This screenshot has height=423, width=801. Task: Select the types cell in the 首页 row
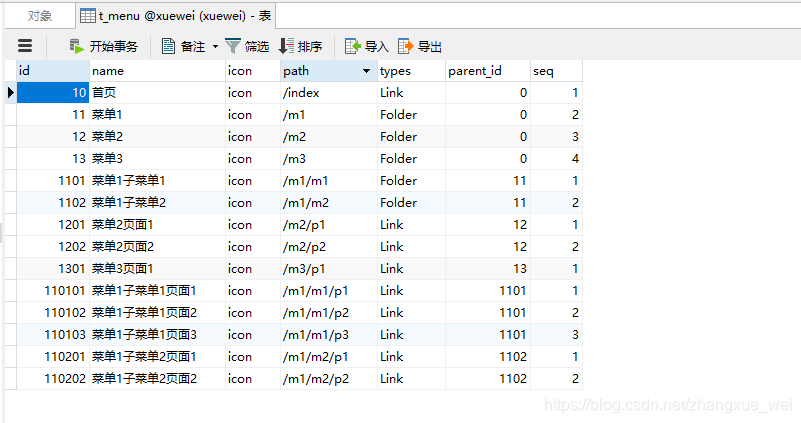(x=411, y=92)
